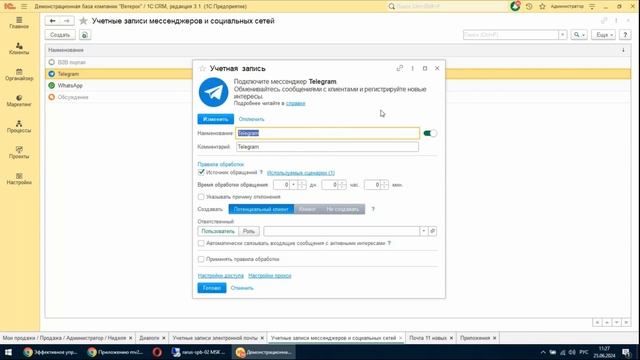Click the Создать button
This screenshot has height=360, width=640.
(60, 35)
